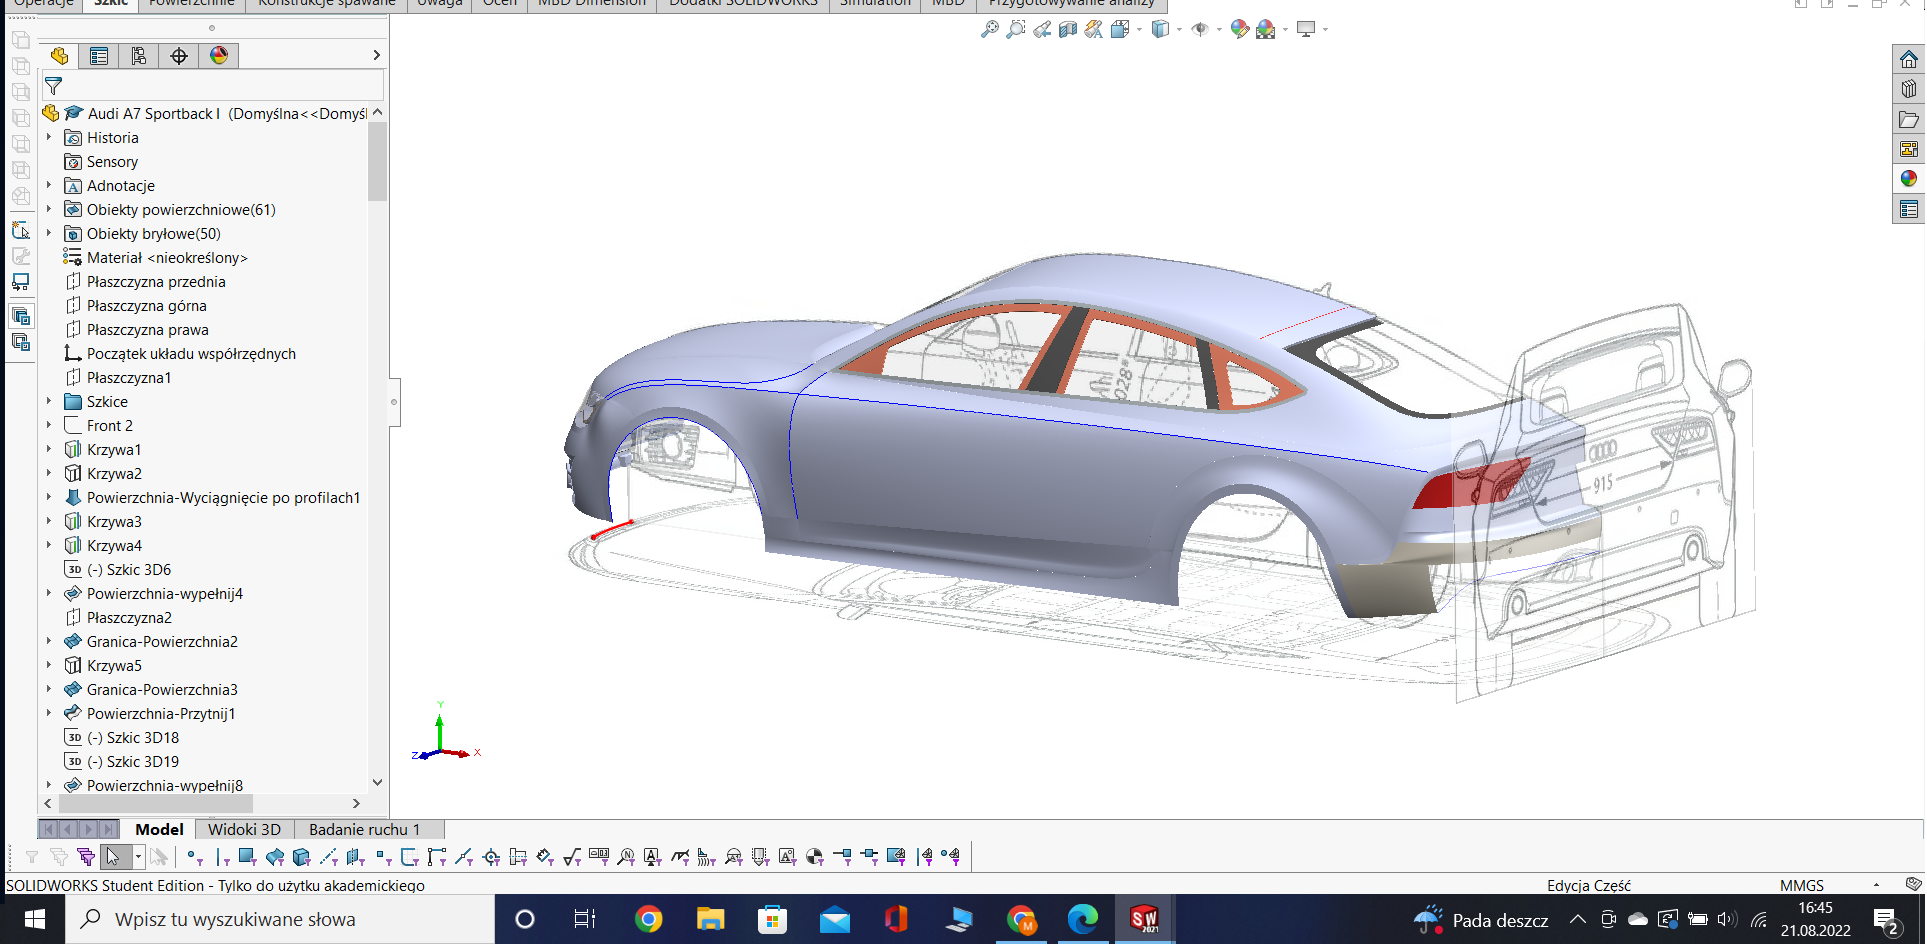Click the FeatureManager tree filter funnel icon
This screenshot has width=1927, height=949.
54,86
